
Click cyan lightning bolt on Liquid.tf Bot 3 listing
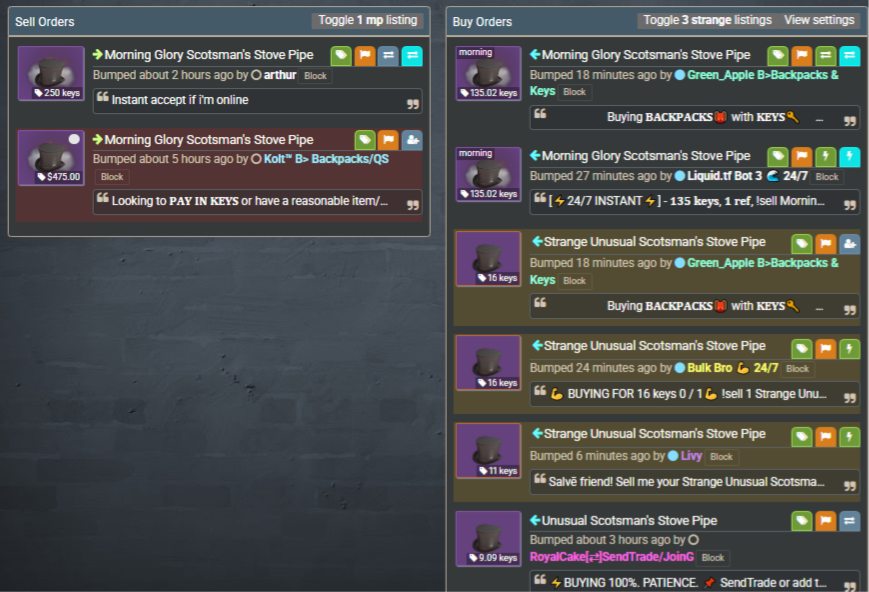849,157
